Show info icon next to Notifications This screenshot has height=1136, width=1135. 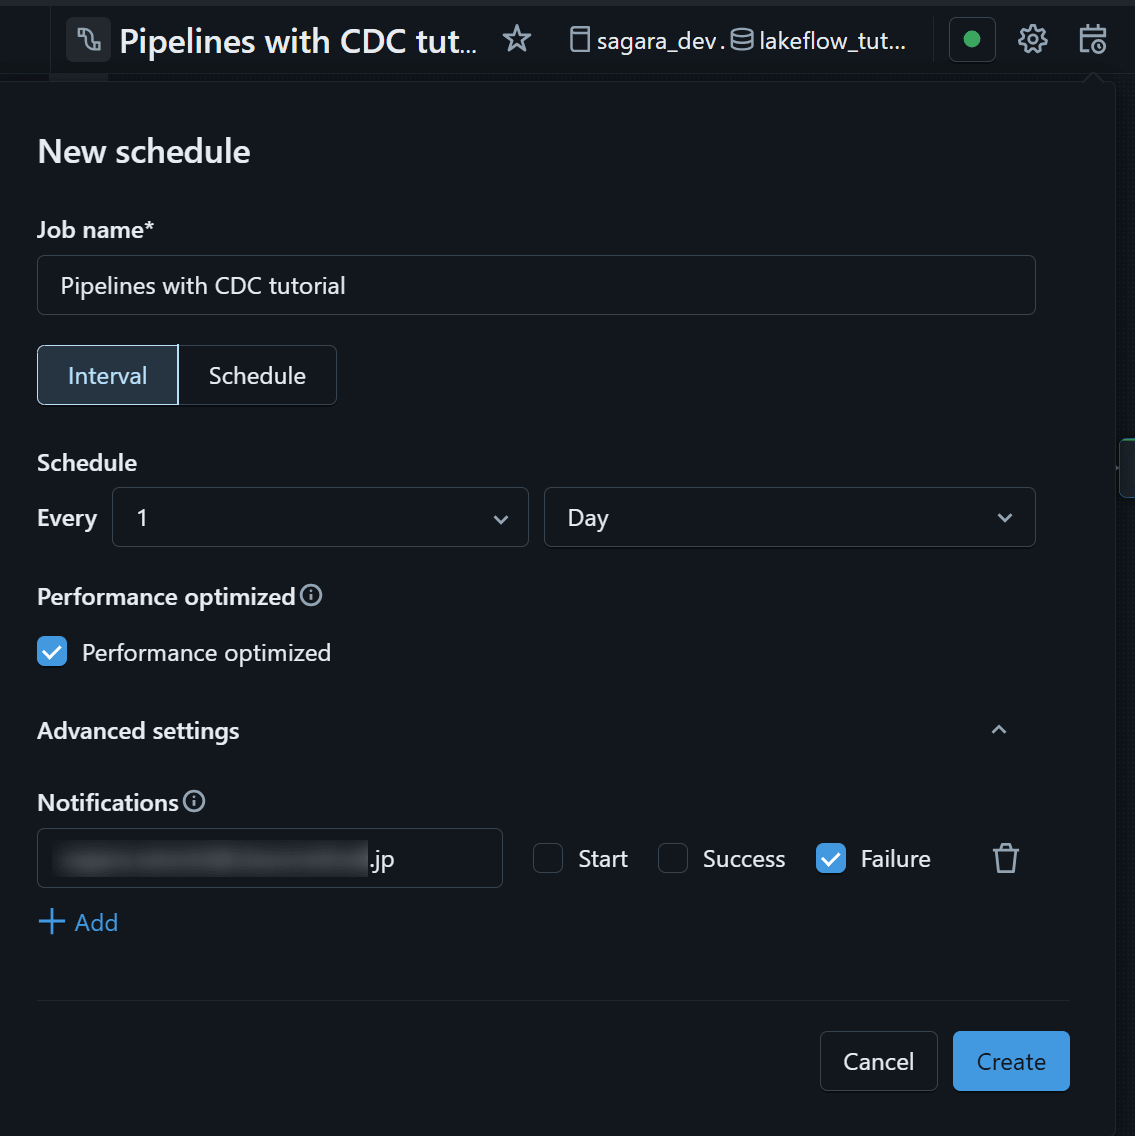tap(195, 801)
